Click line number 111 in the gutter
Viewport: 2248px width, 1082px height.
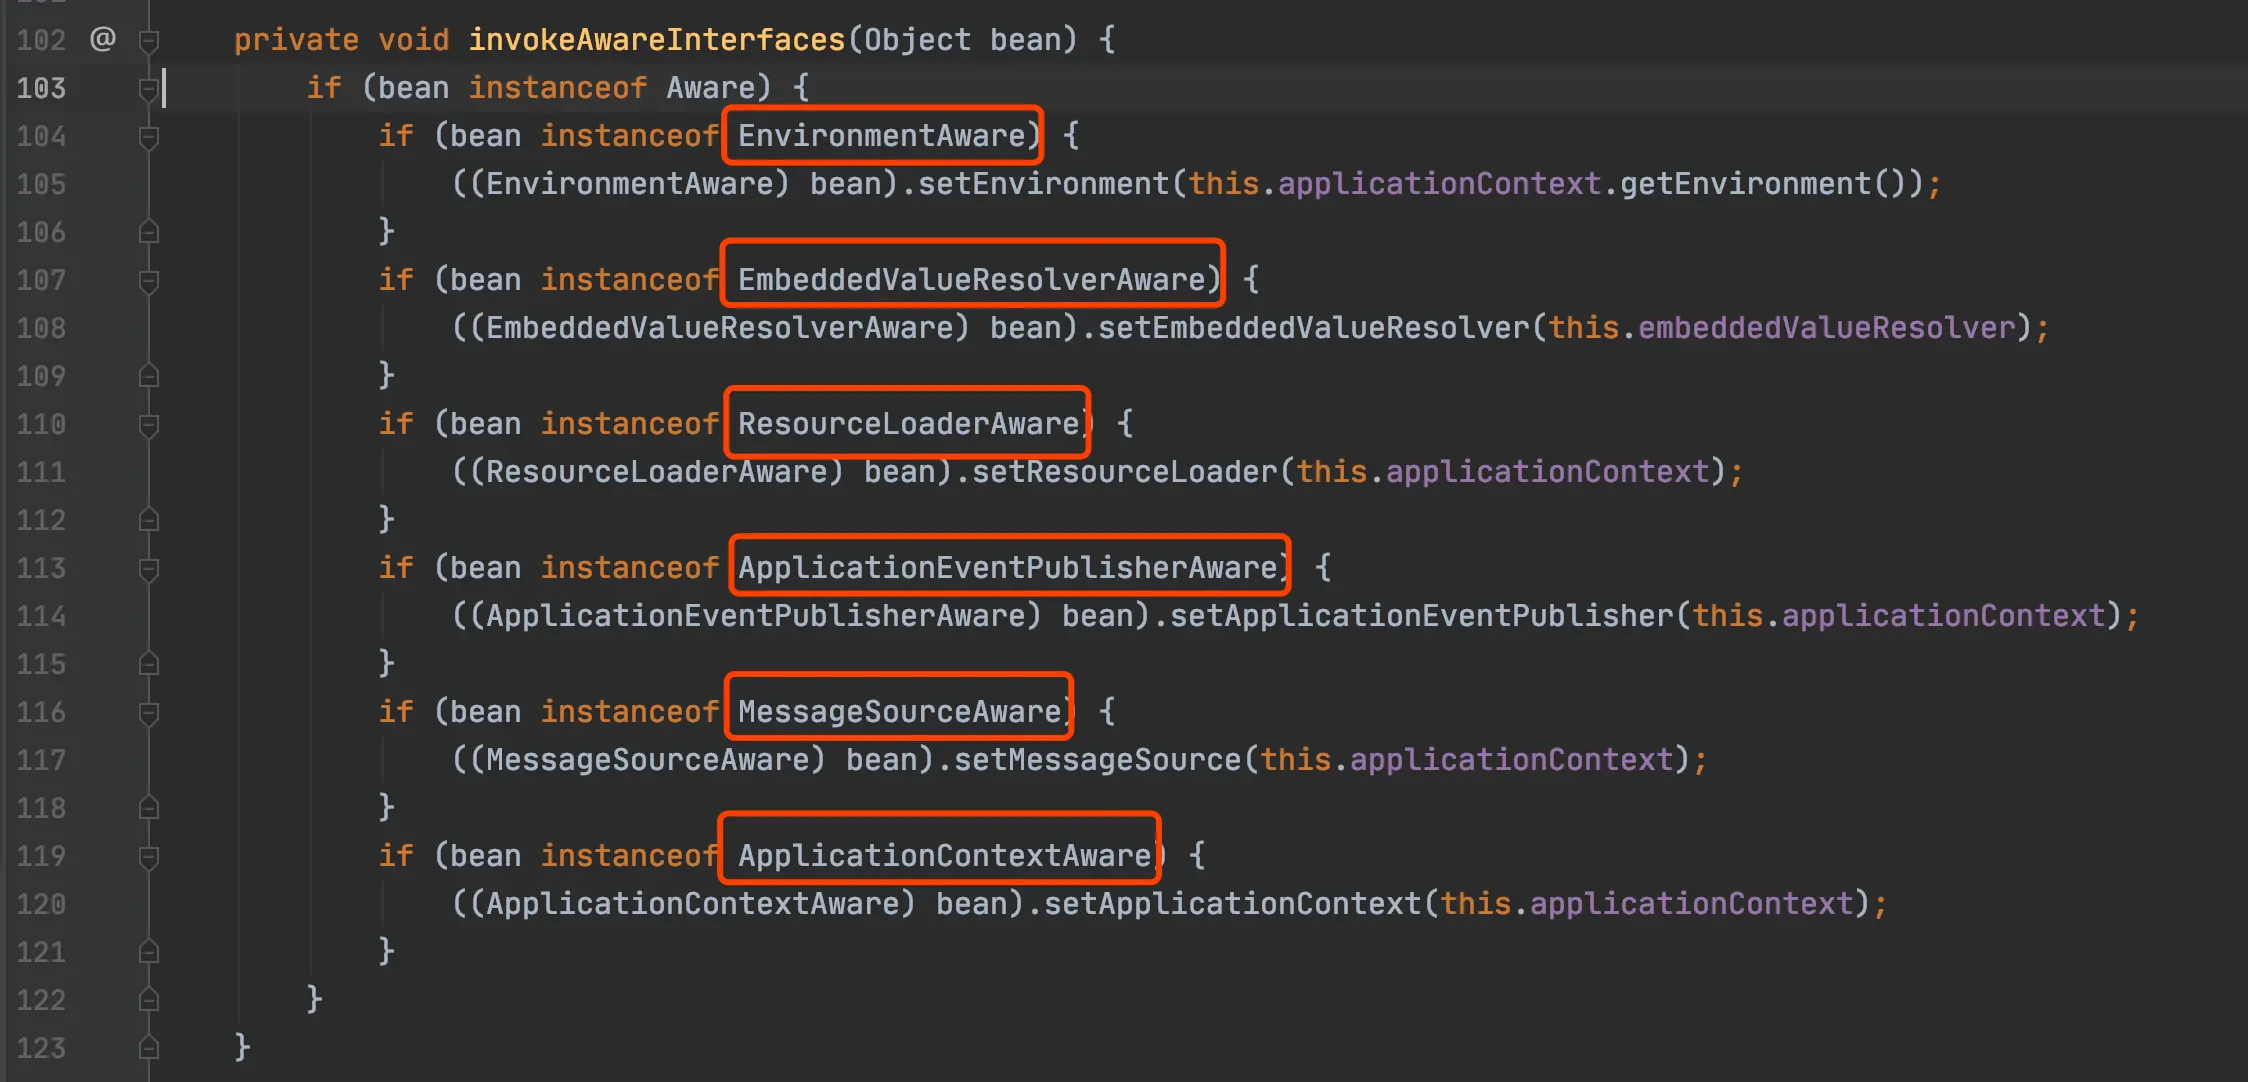41,472
